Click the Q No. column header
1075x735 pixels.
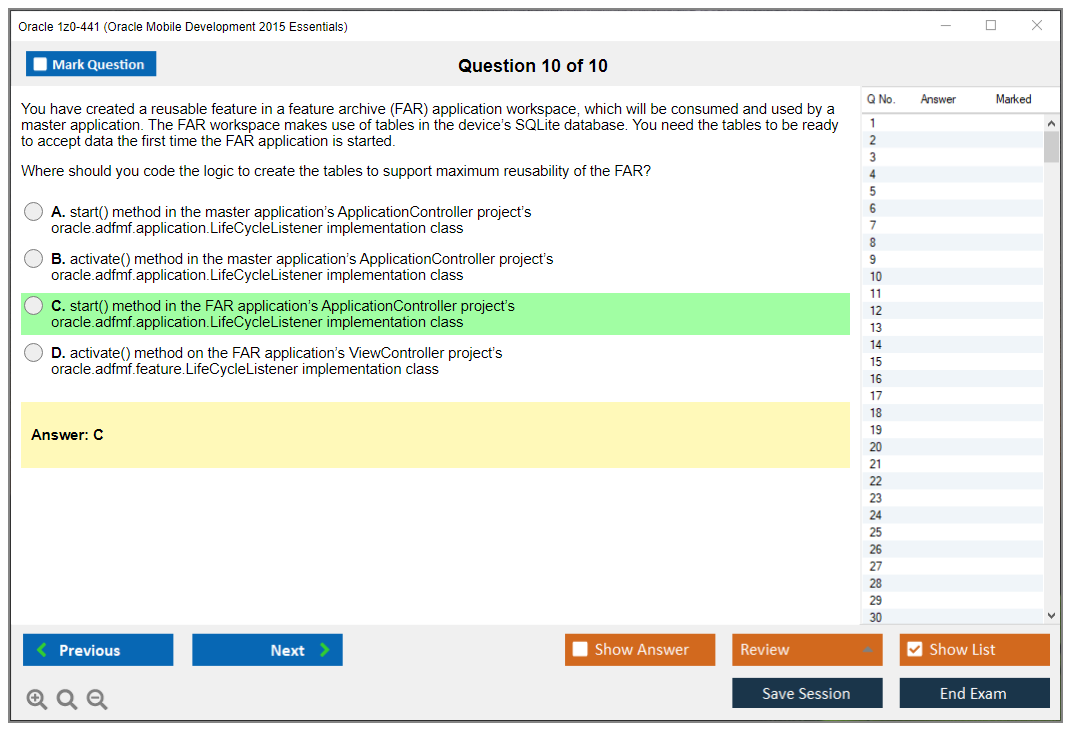[880, 99]
